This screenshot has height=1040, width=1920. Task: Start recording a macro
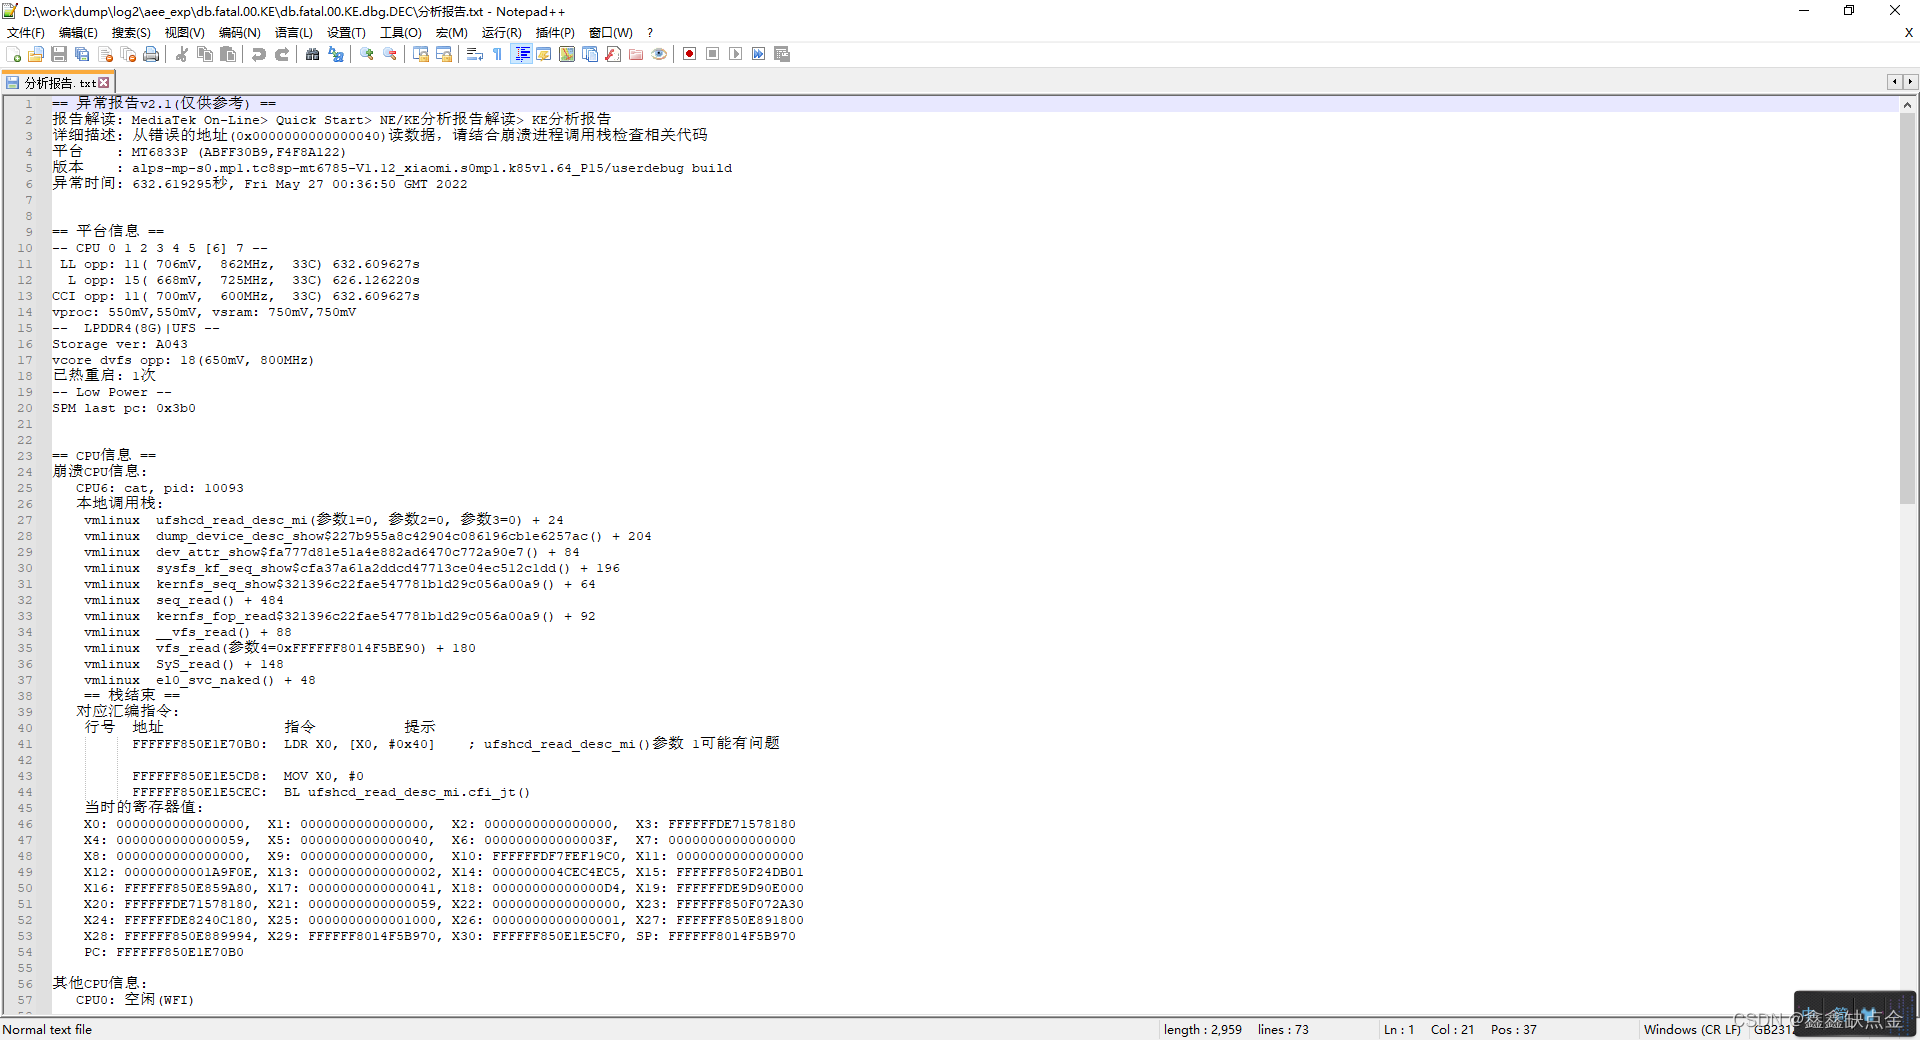point(689,54)
